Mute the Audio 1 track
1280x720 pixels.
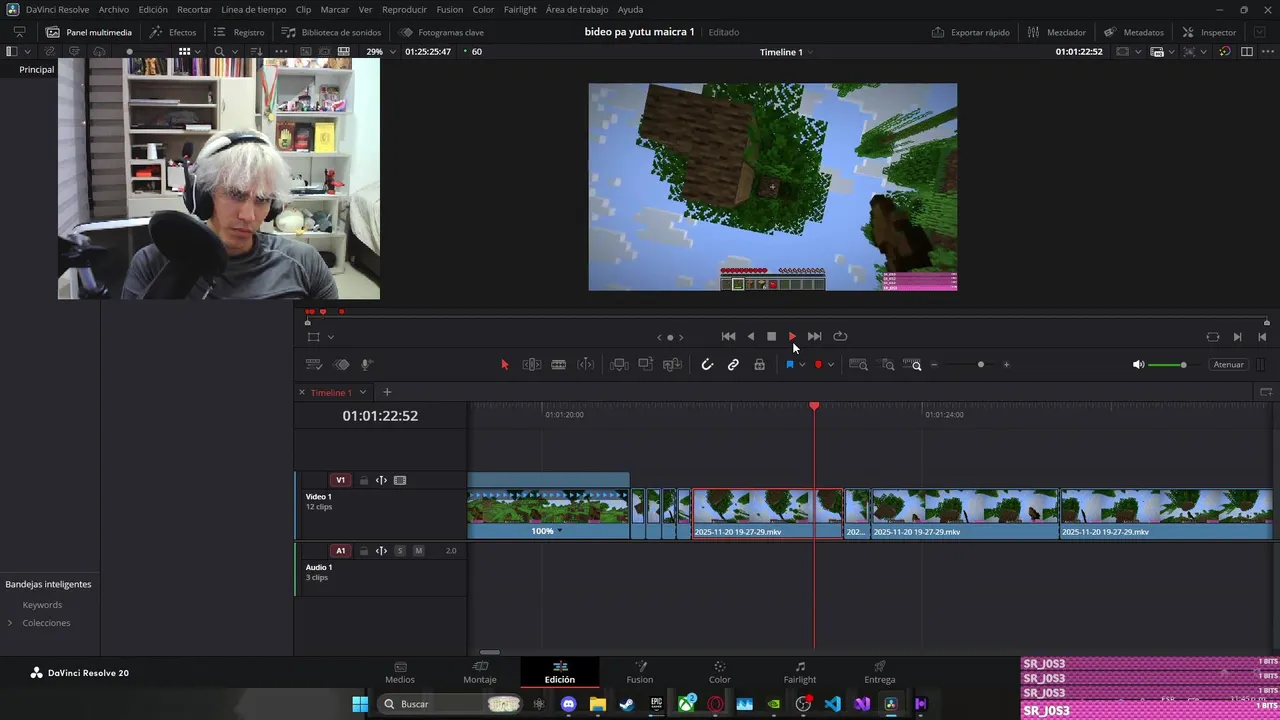[x=418, y=551]
